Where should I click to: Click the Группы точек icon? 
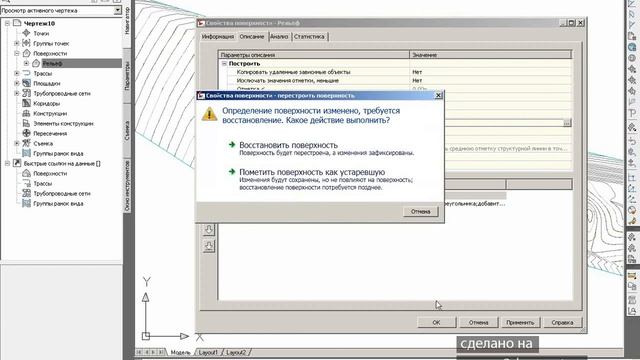(x=26, y=43)
